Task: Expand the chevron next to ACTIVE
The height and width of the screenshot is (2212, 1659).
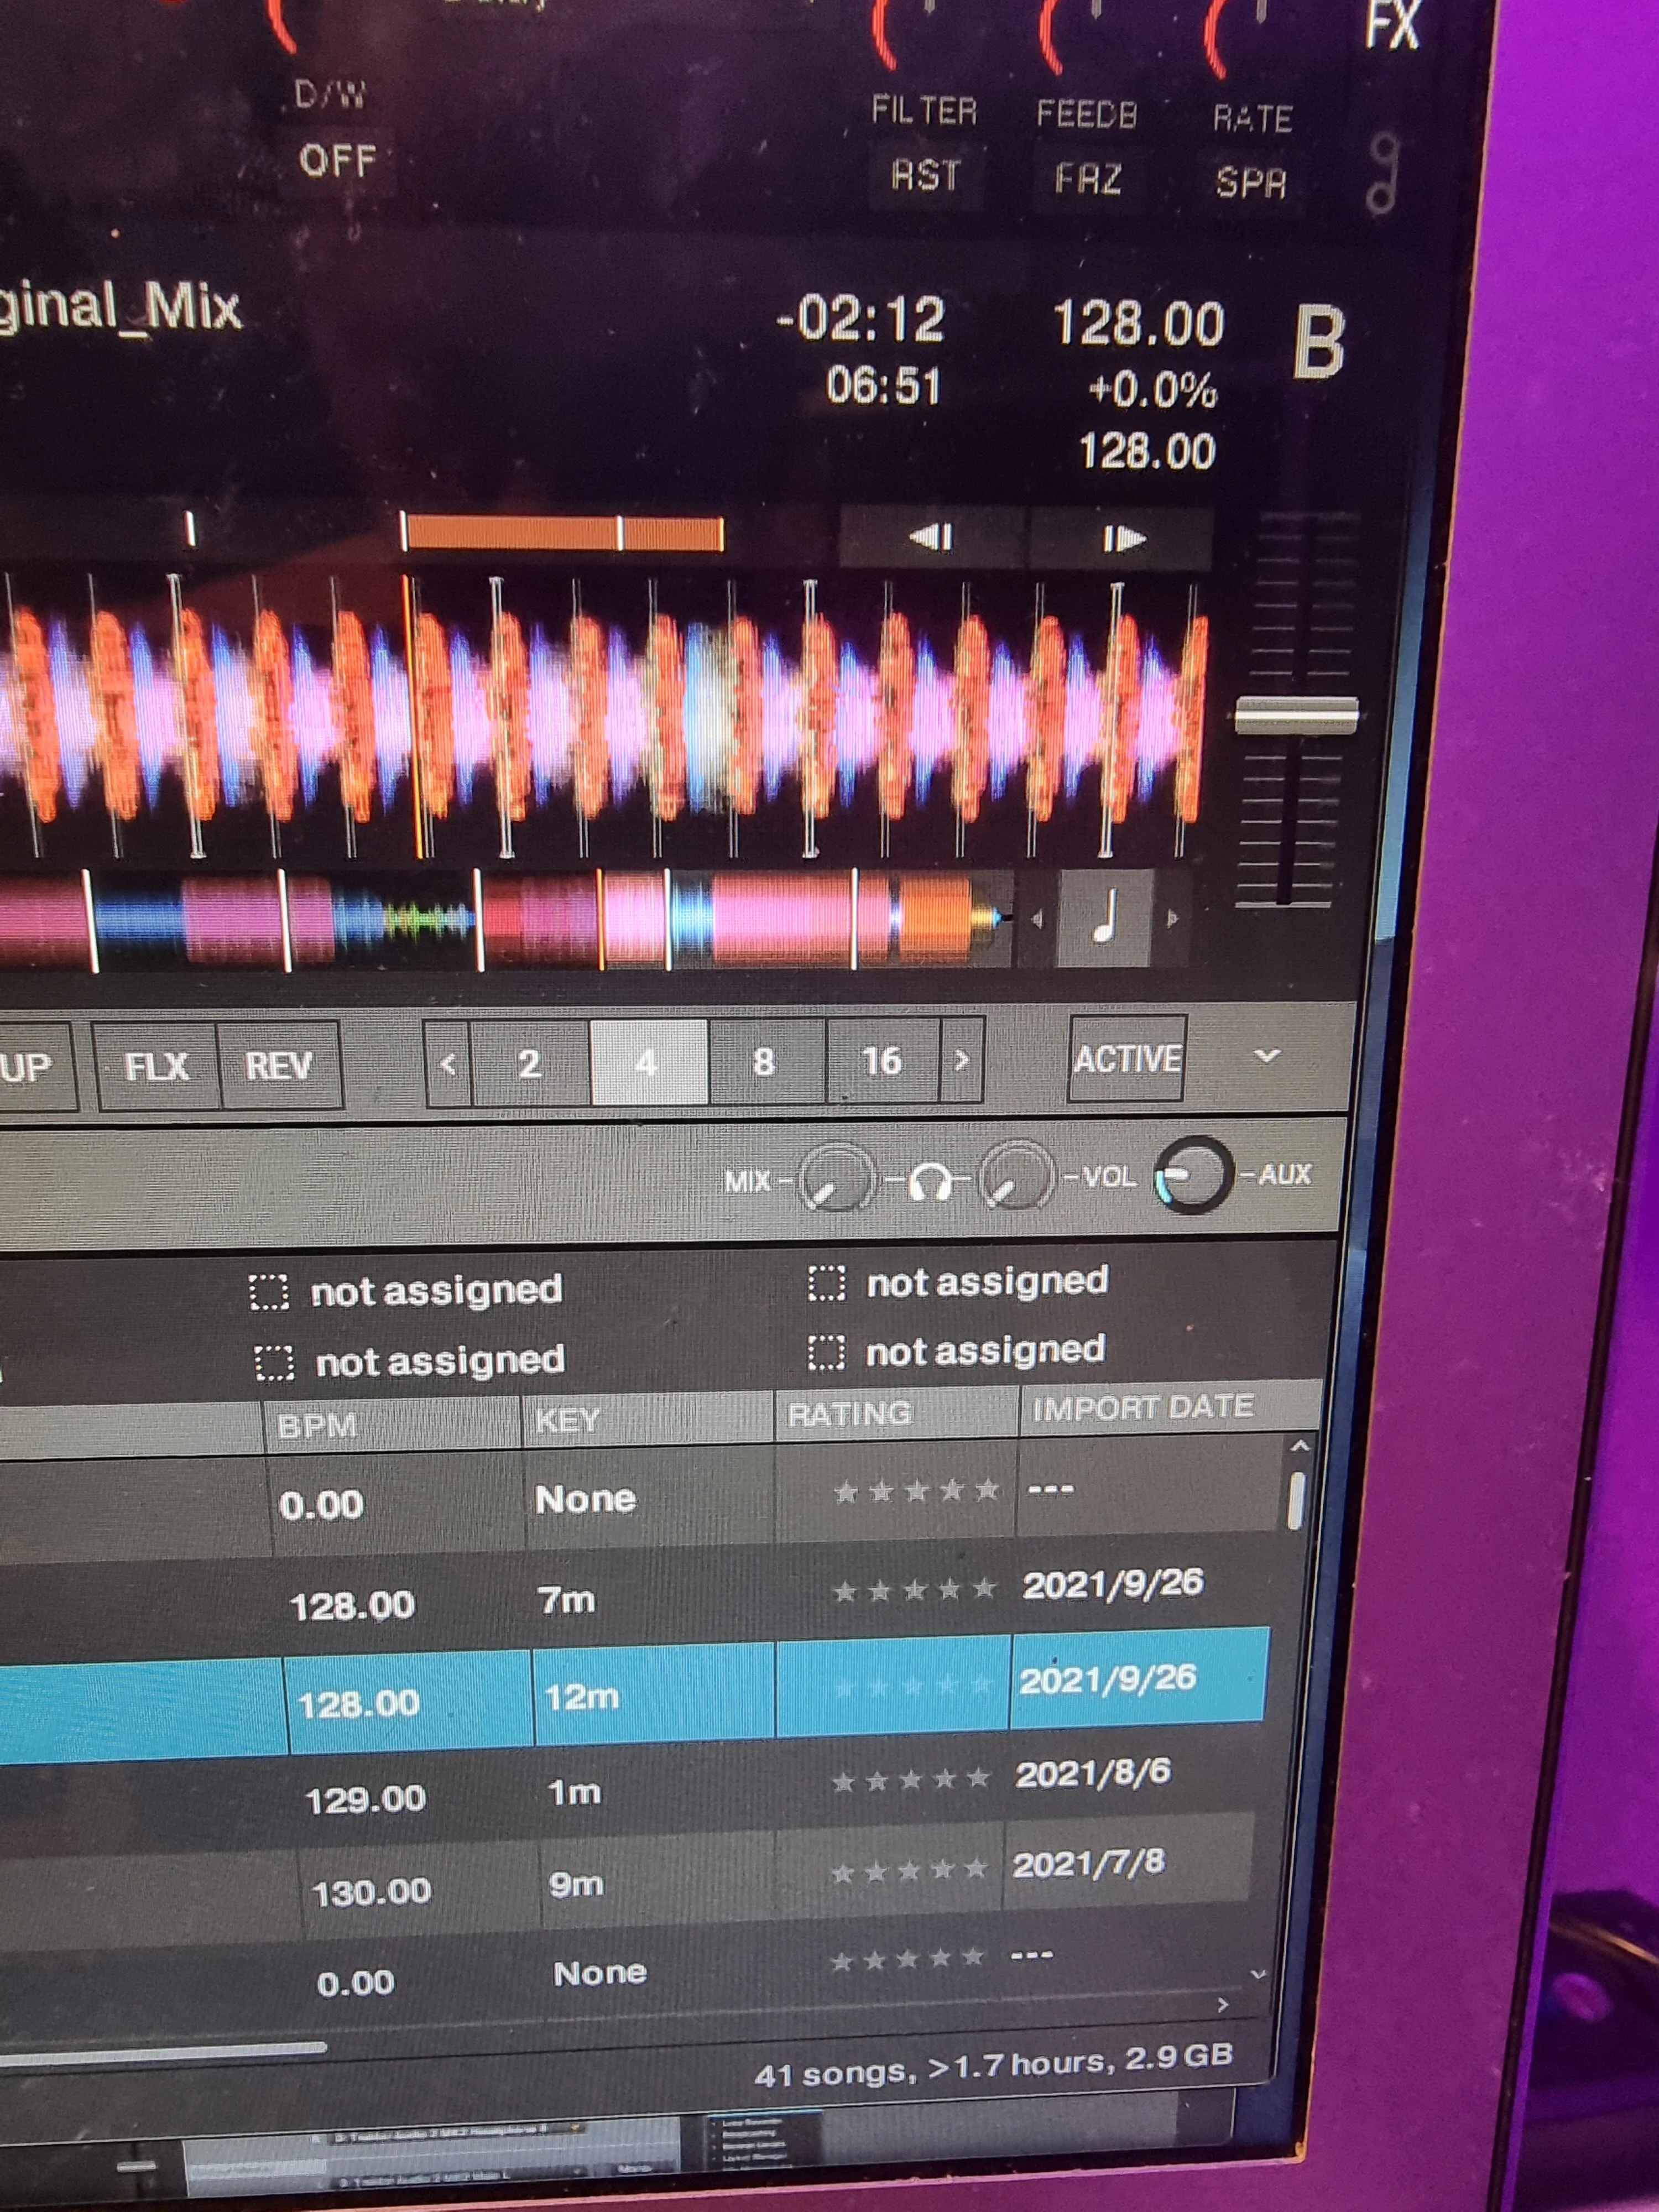Action: [1266, 1056]
